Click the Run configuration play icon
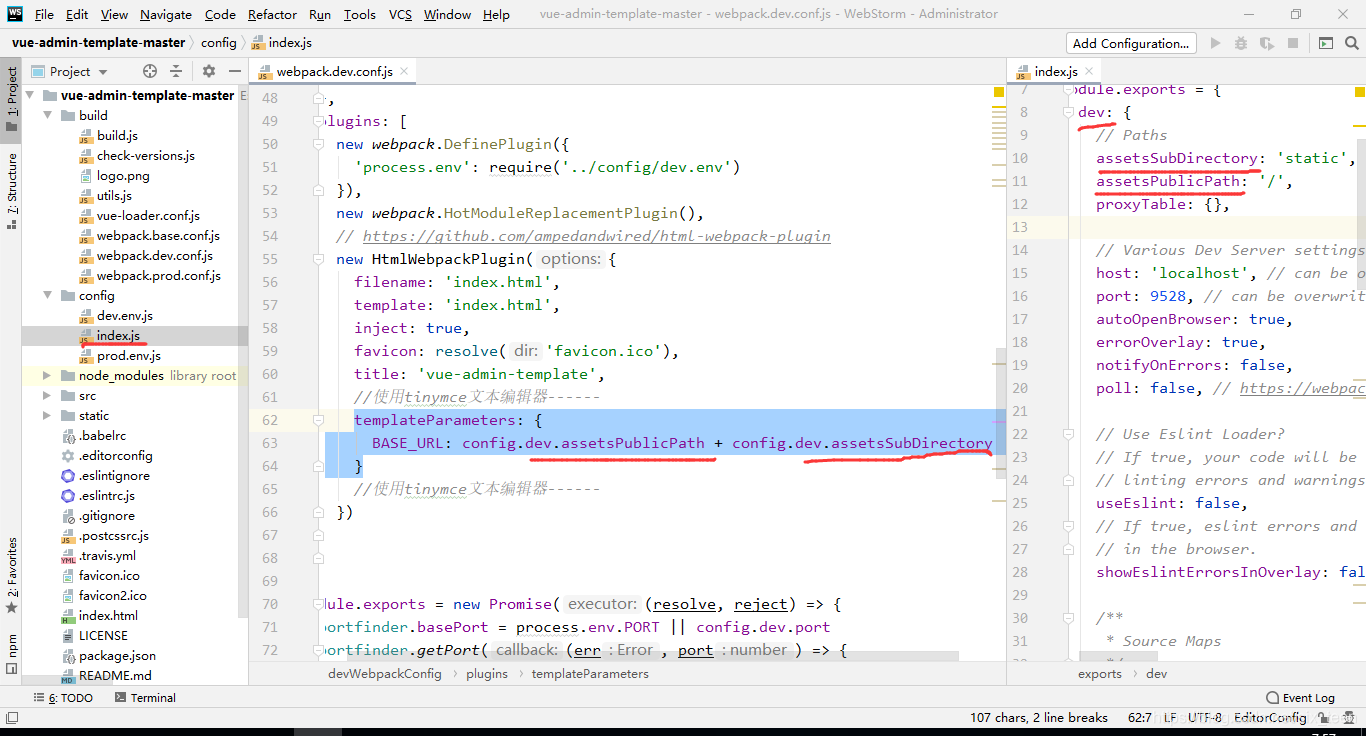 (1215, 43)
